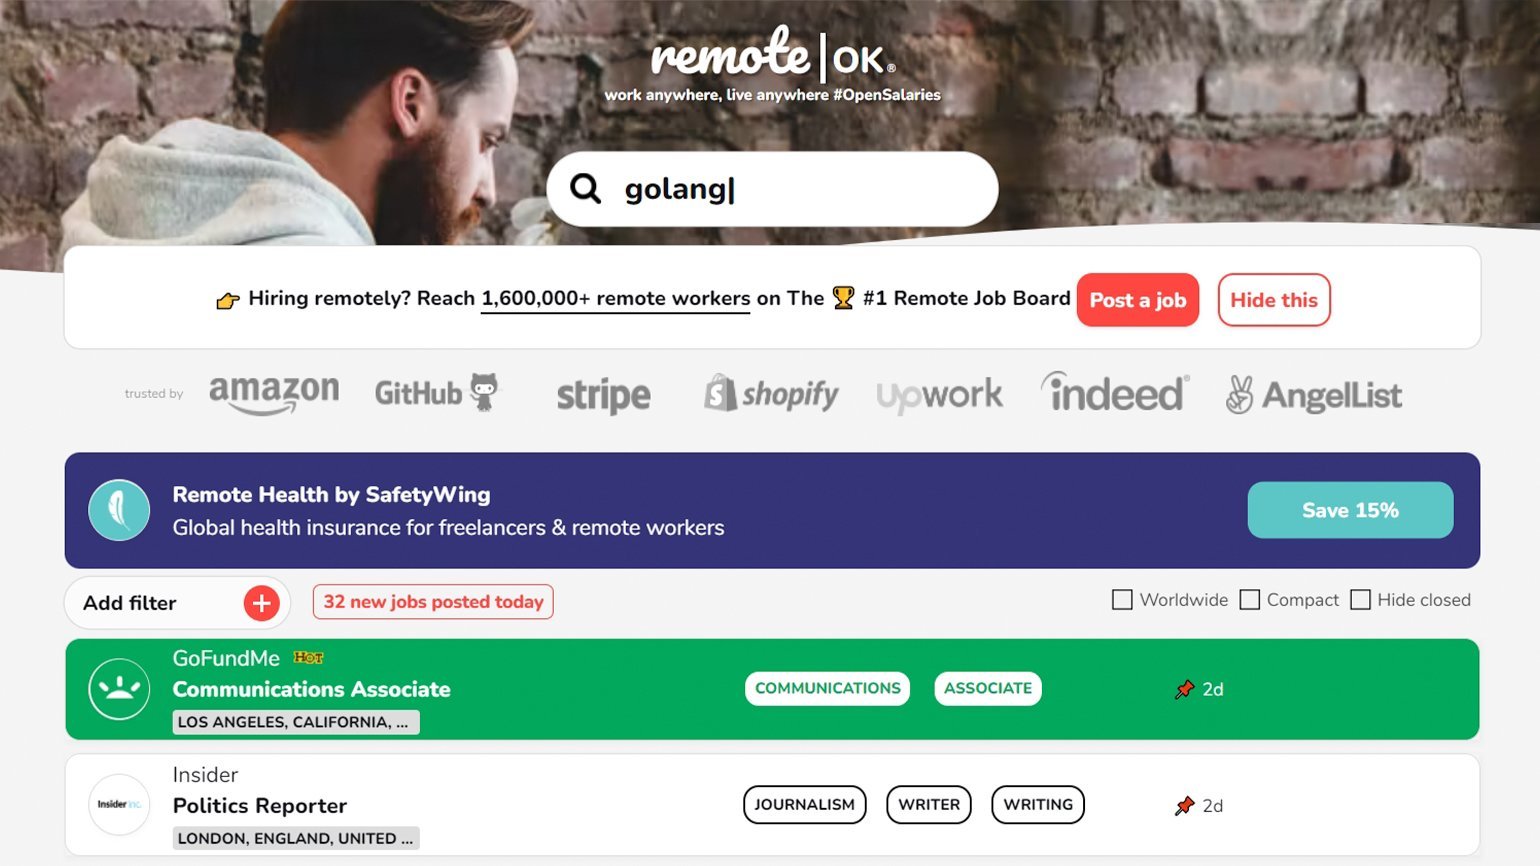Select the COMMUNICATIONS tag
This screenshot has height=866, width=1540.
(x=827, y=688)
